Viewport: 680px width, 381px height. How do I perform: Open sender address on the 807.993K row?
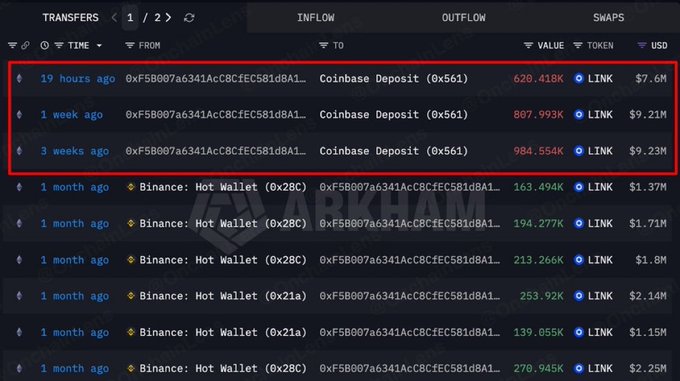pos(216,114)
